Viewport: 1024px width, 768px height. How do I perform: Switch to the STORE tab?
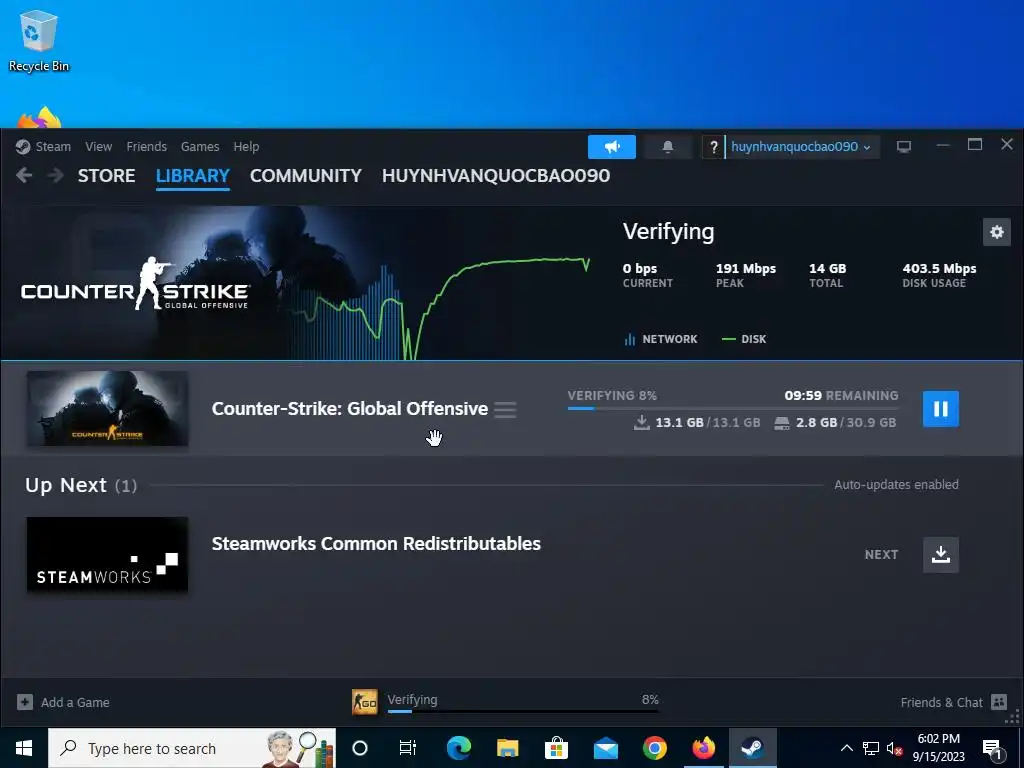pyautogui.click(x=106, y=176)
